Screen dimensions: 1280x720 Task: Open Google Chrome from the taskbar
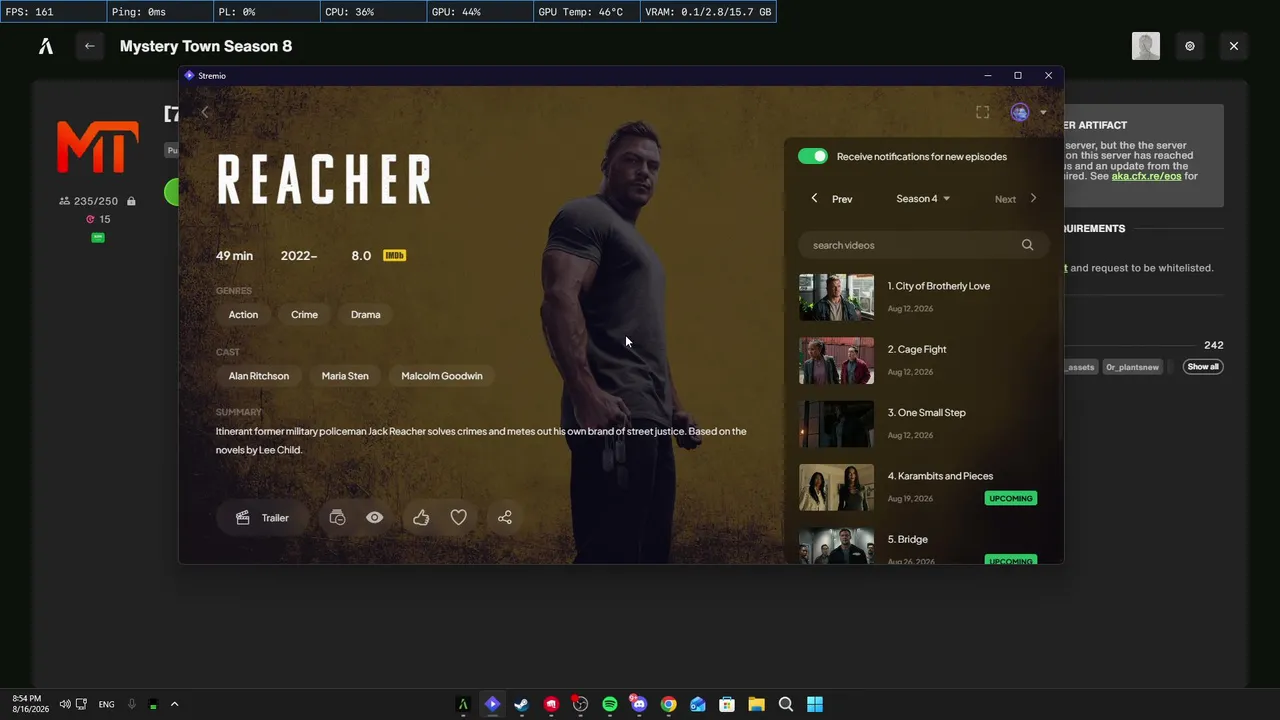[669, 704]
